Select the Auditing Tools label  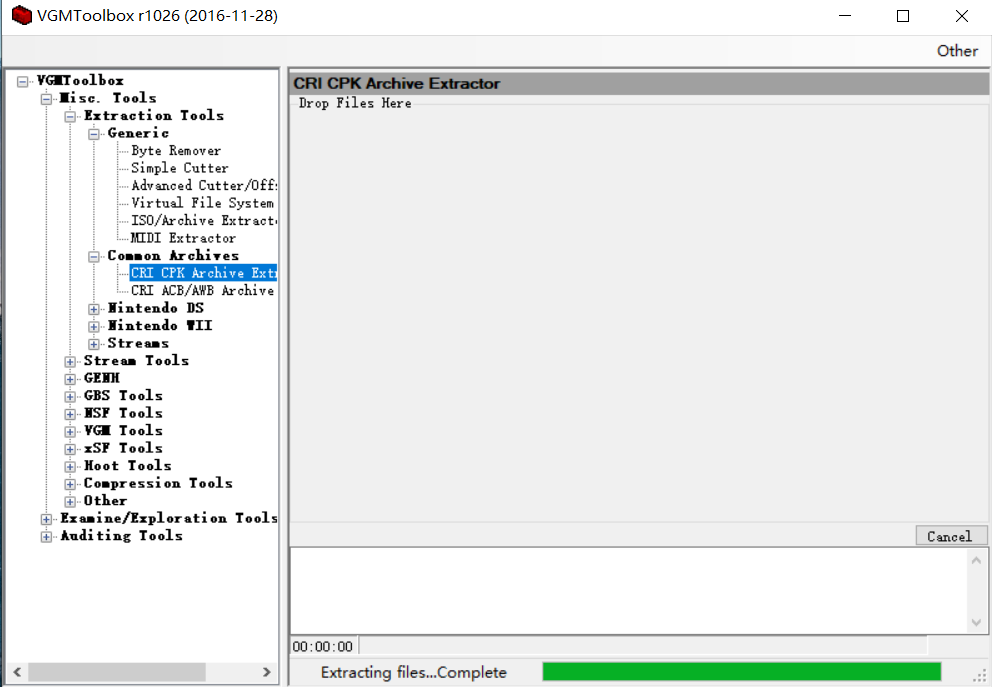point(121,536)
